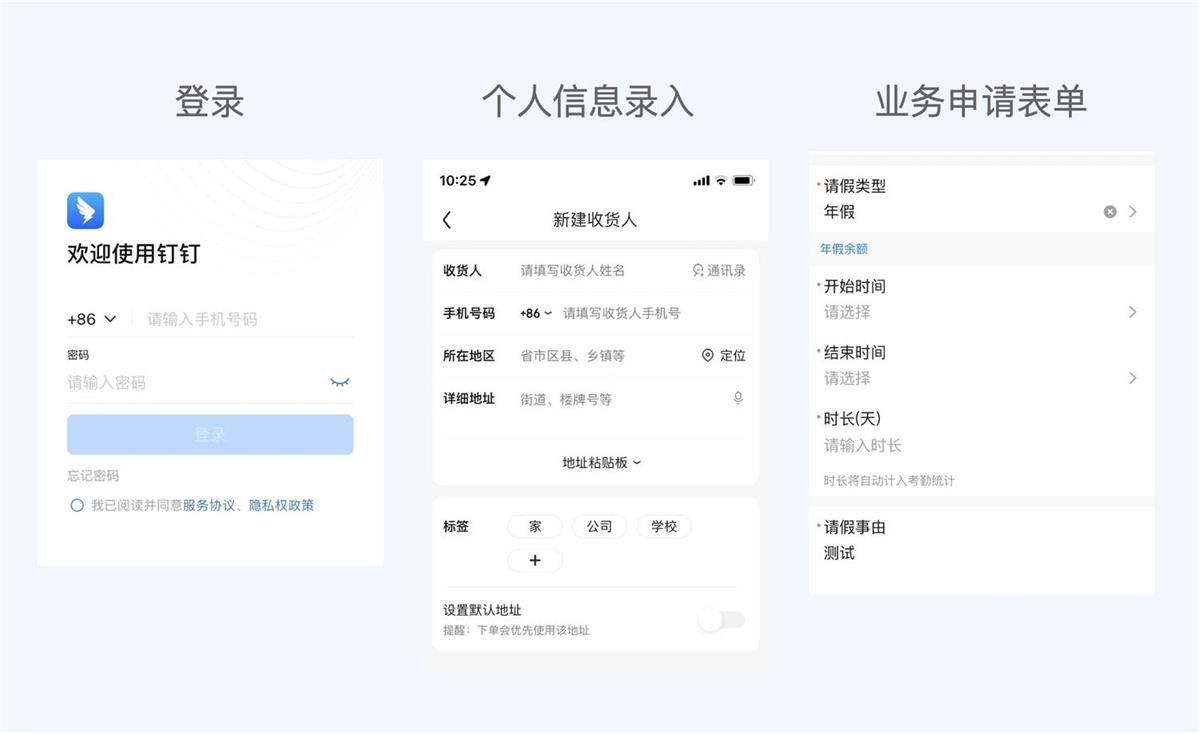Open the 结束时间 picker chevron
Viewport: 1200px width, 734px height.
pos(1133,378)
